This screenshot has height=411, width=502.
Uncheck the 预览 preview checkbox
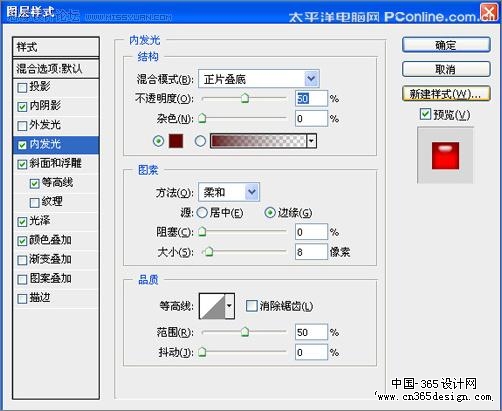tap(425, 114)
